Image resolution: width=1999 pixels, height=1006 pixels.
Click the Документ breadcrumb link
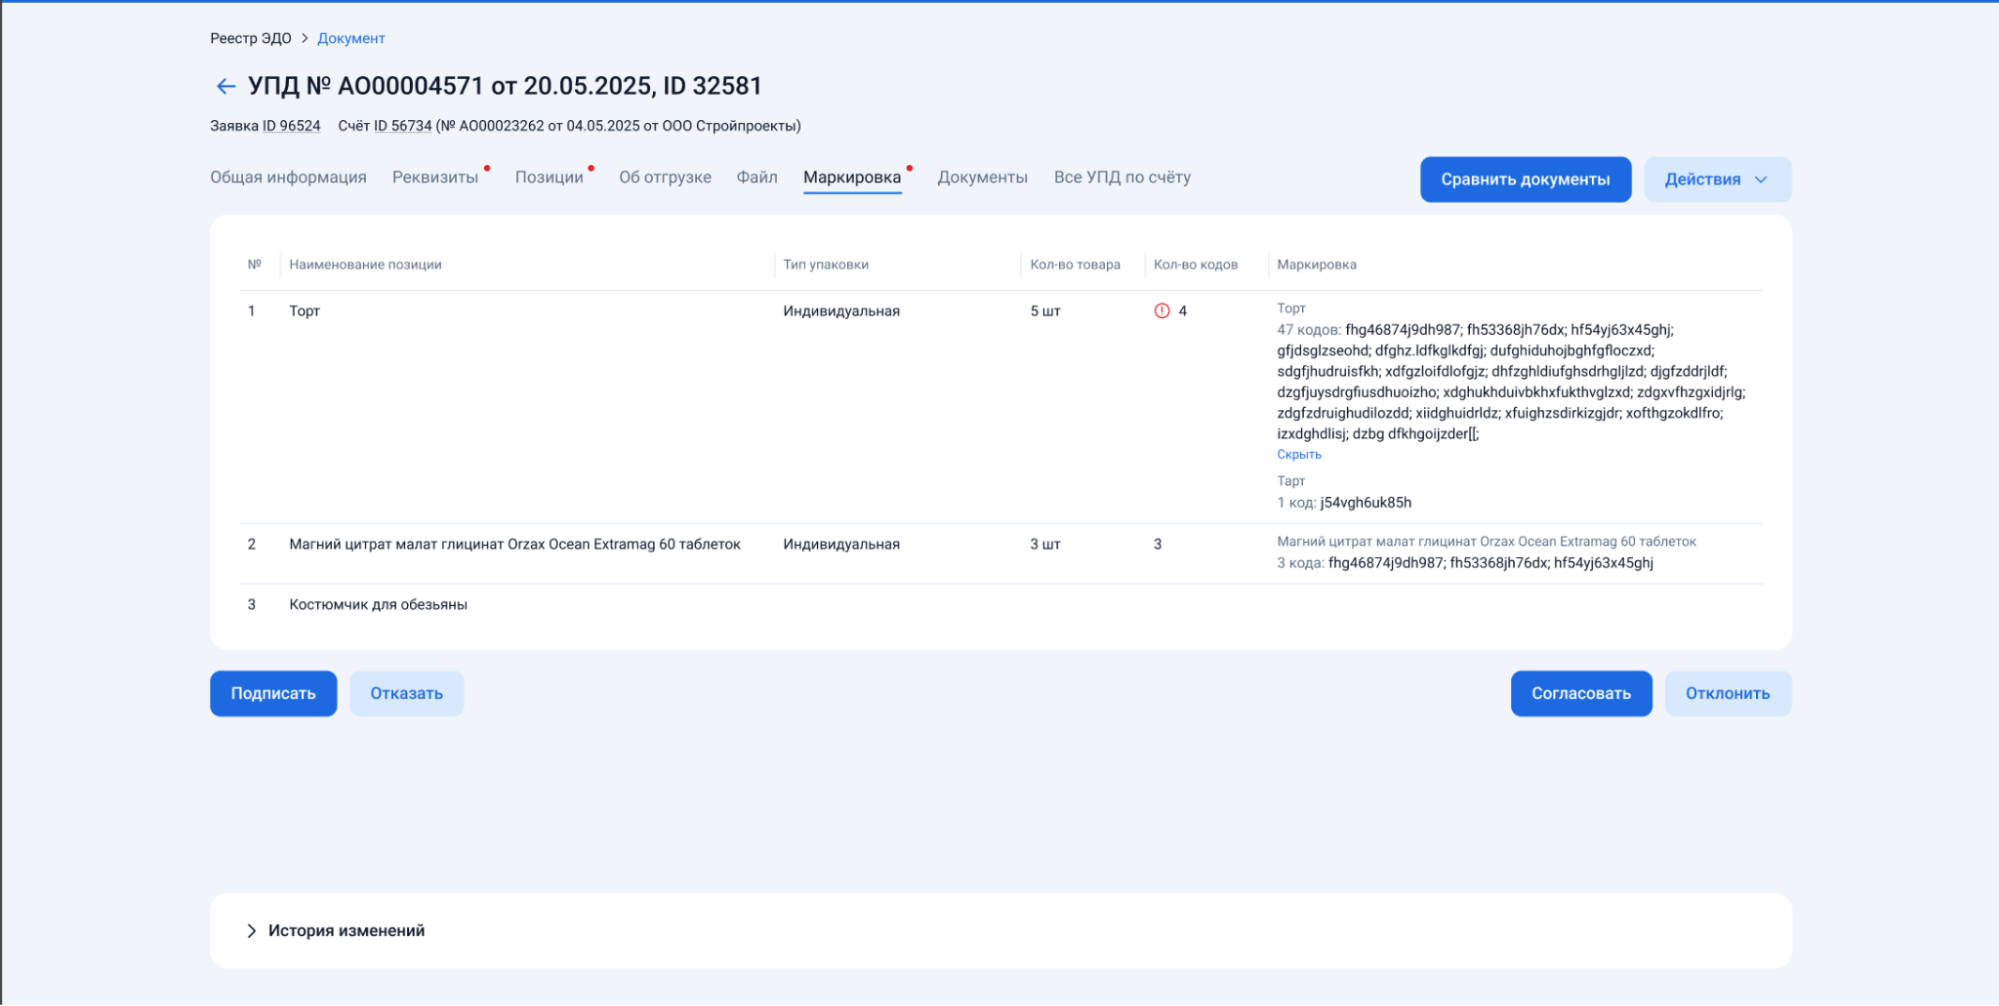(351, 38)
